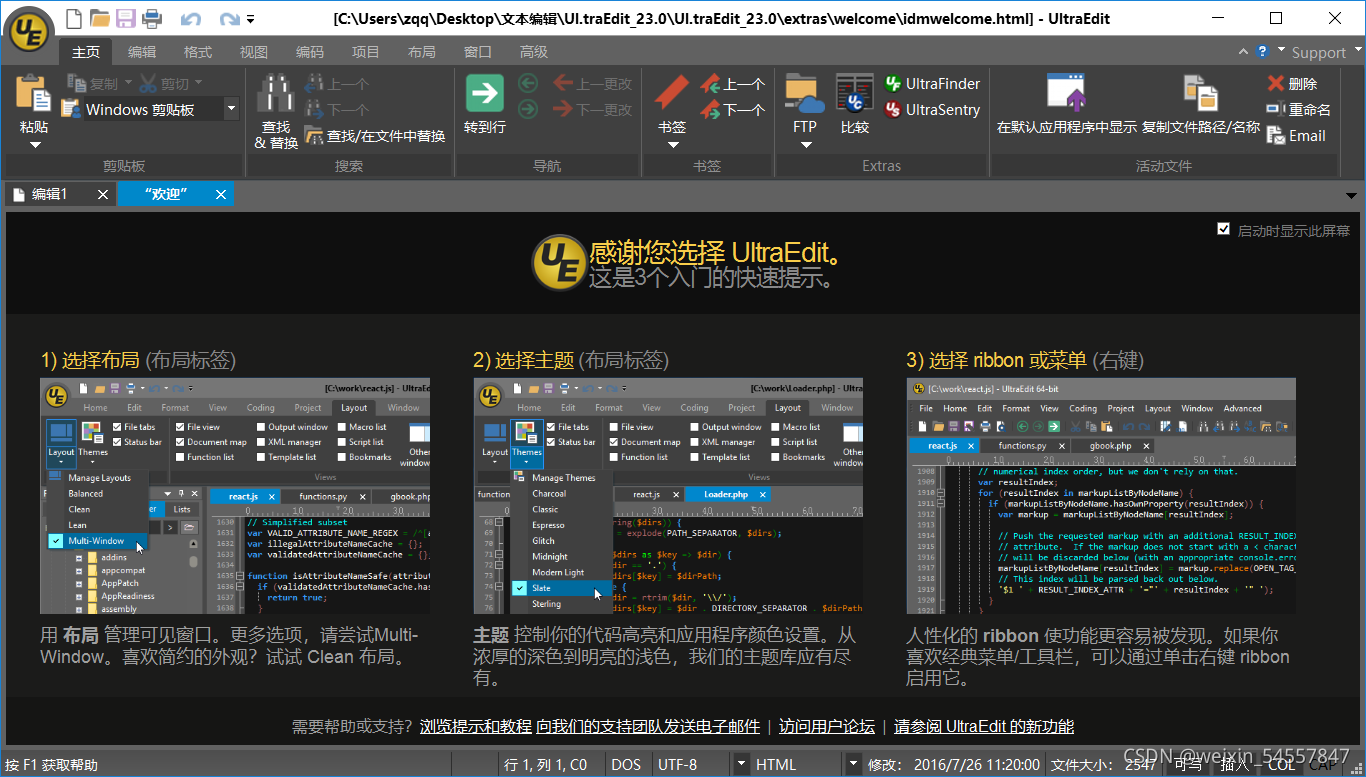This screenshot has height=777, width=1366.
Task: Jump to 下一更改 next change
Action: [x=592, y=110]
